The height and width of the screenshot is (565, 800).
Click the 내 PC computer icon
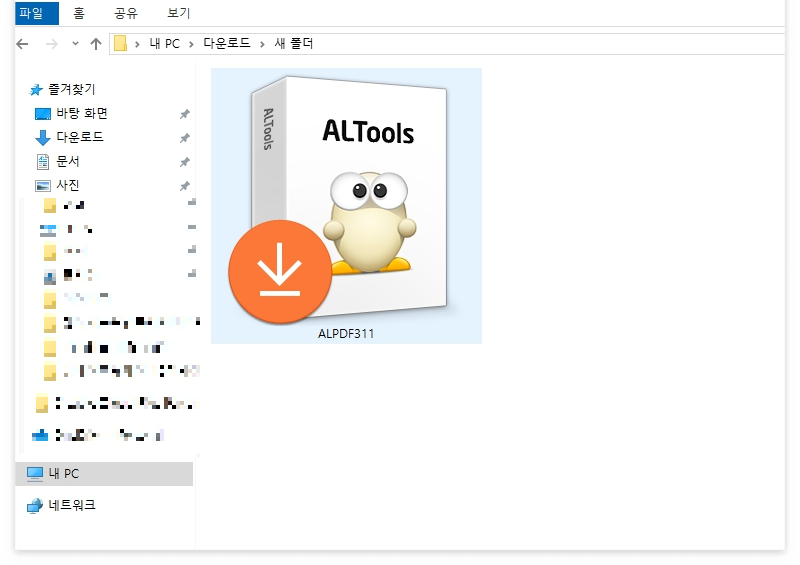click(x=35, y=474)
